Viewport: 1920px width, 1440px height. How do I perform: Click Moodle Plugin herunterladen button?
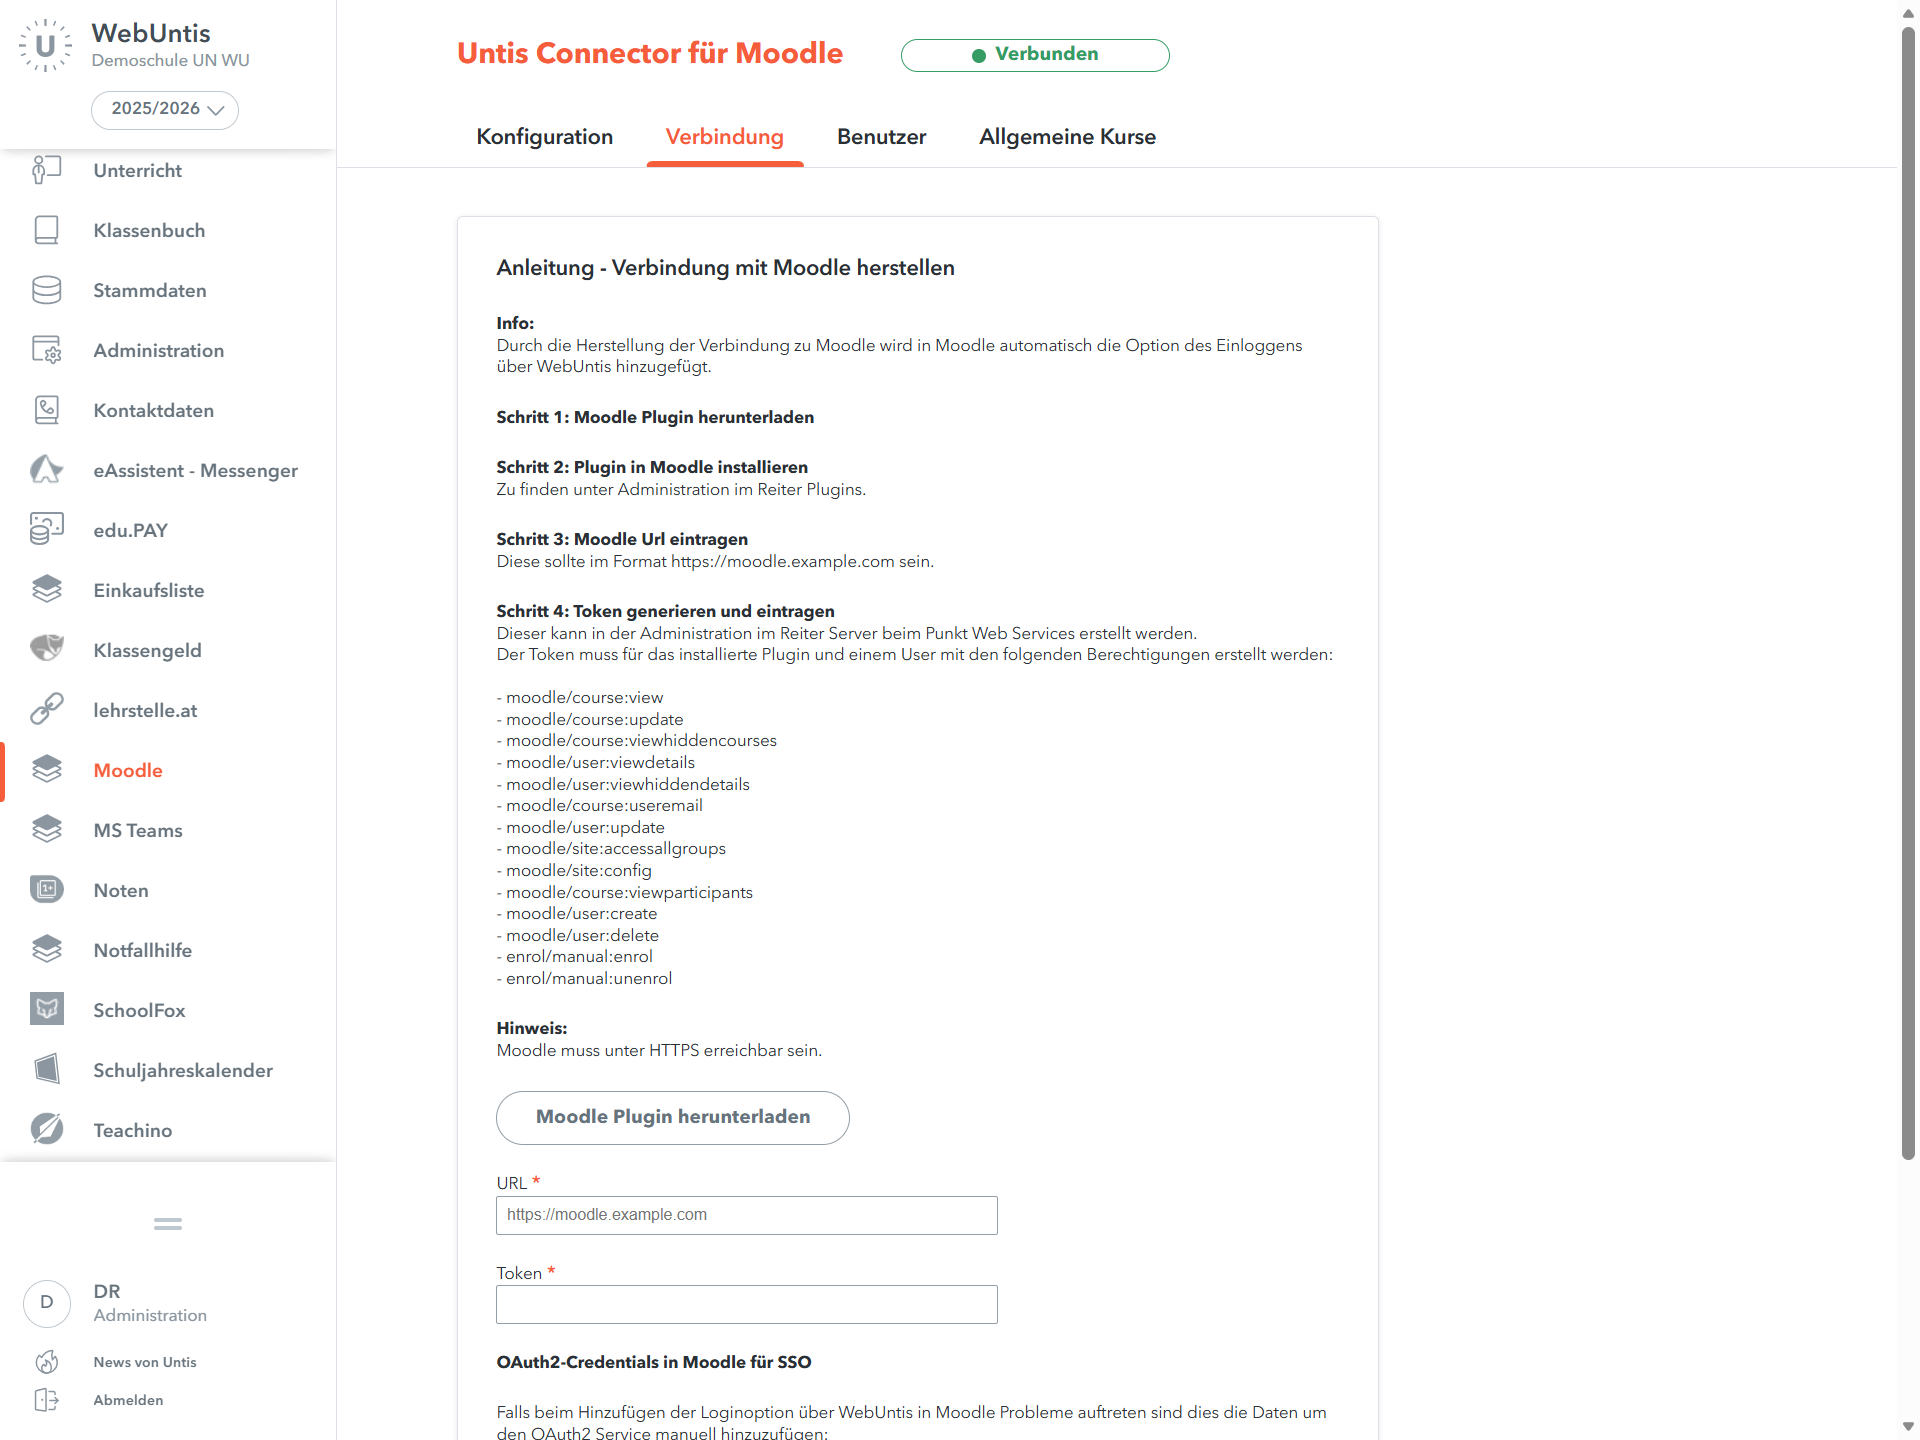(x=673, y=1117)
